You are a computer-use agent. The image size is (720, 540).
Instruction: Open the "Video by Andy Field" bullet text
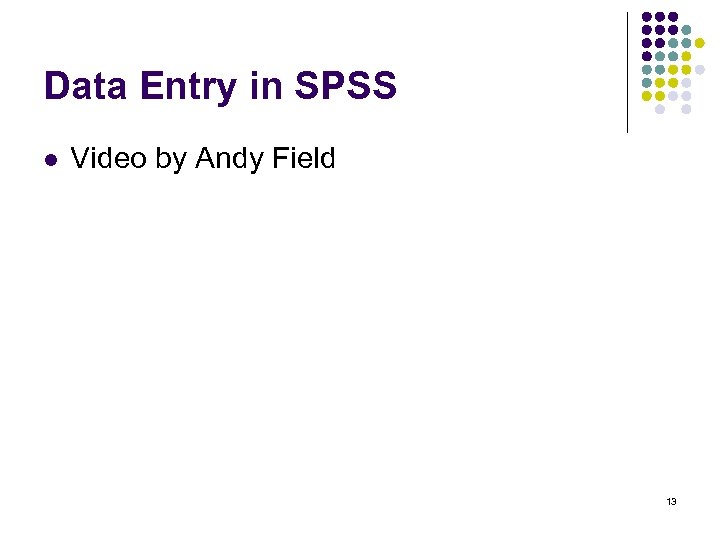tap(203, 159)
